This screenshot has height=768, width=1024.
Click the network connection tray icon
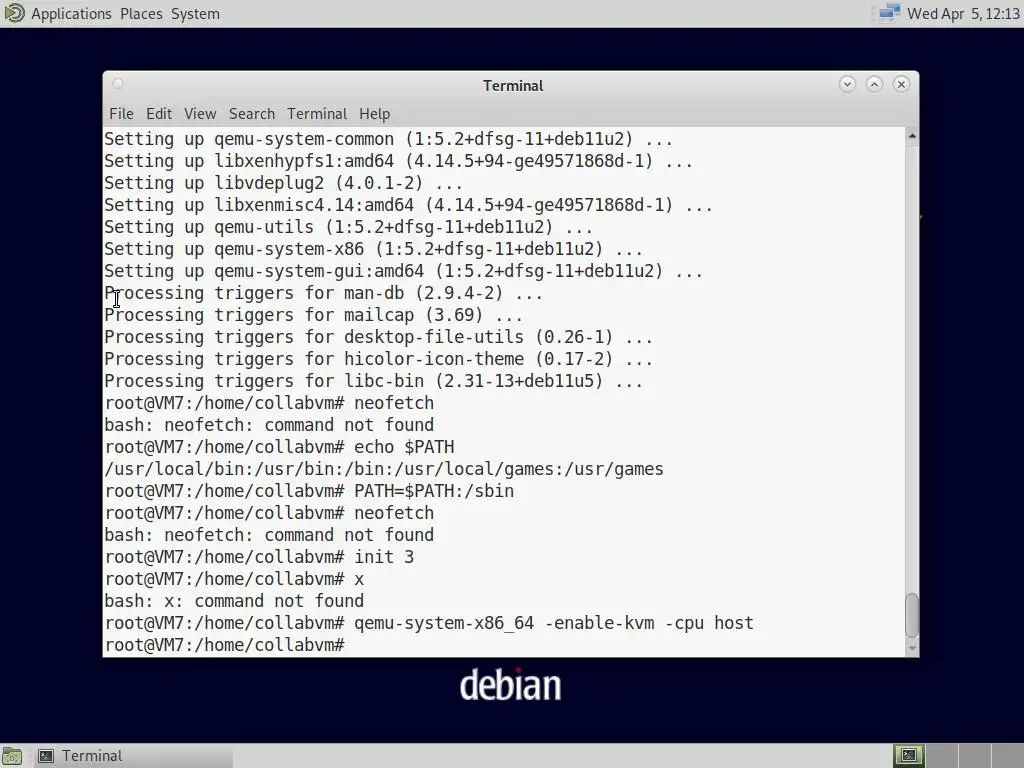pyautogui.click(x=889, y=13)
